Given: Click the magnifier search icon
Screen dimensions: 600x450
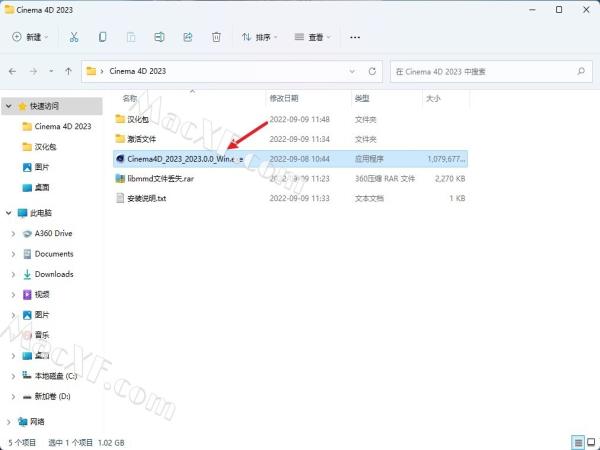Looking at the screenshot, I should (x=581, y=71).
